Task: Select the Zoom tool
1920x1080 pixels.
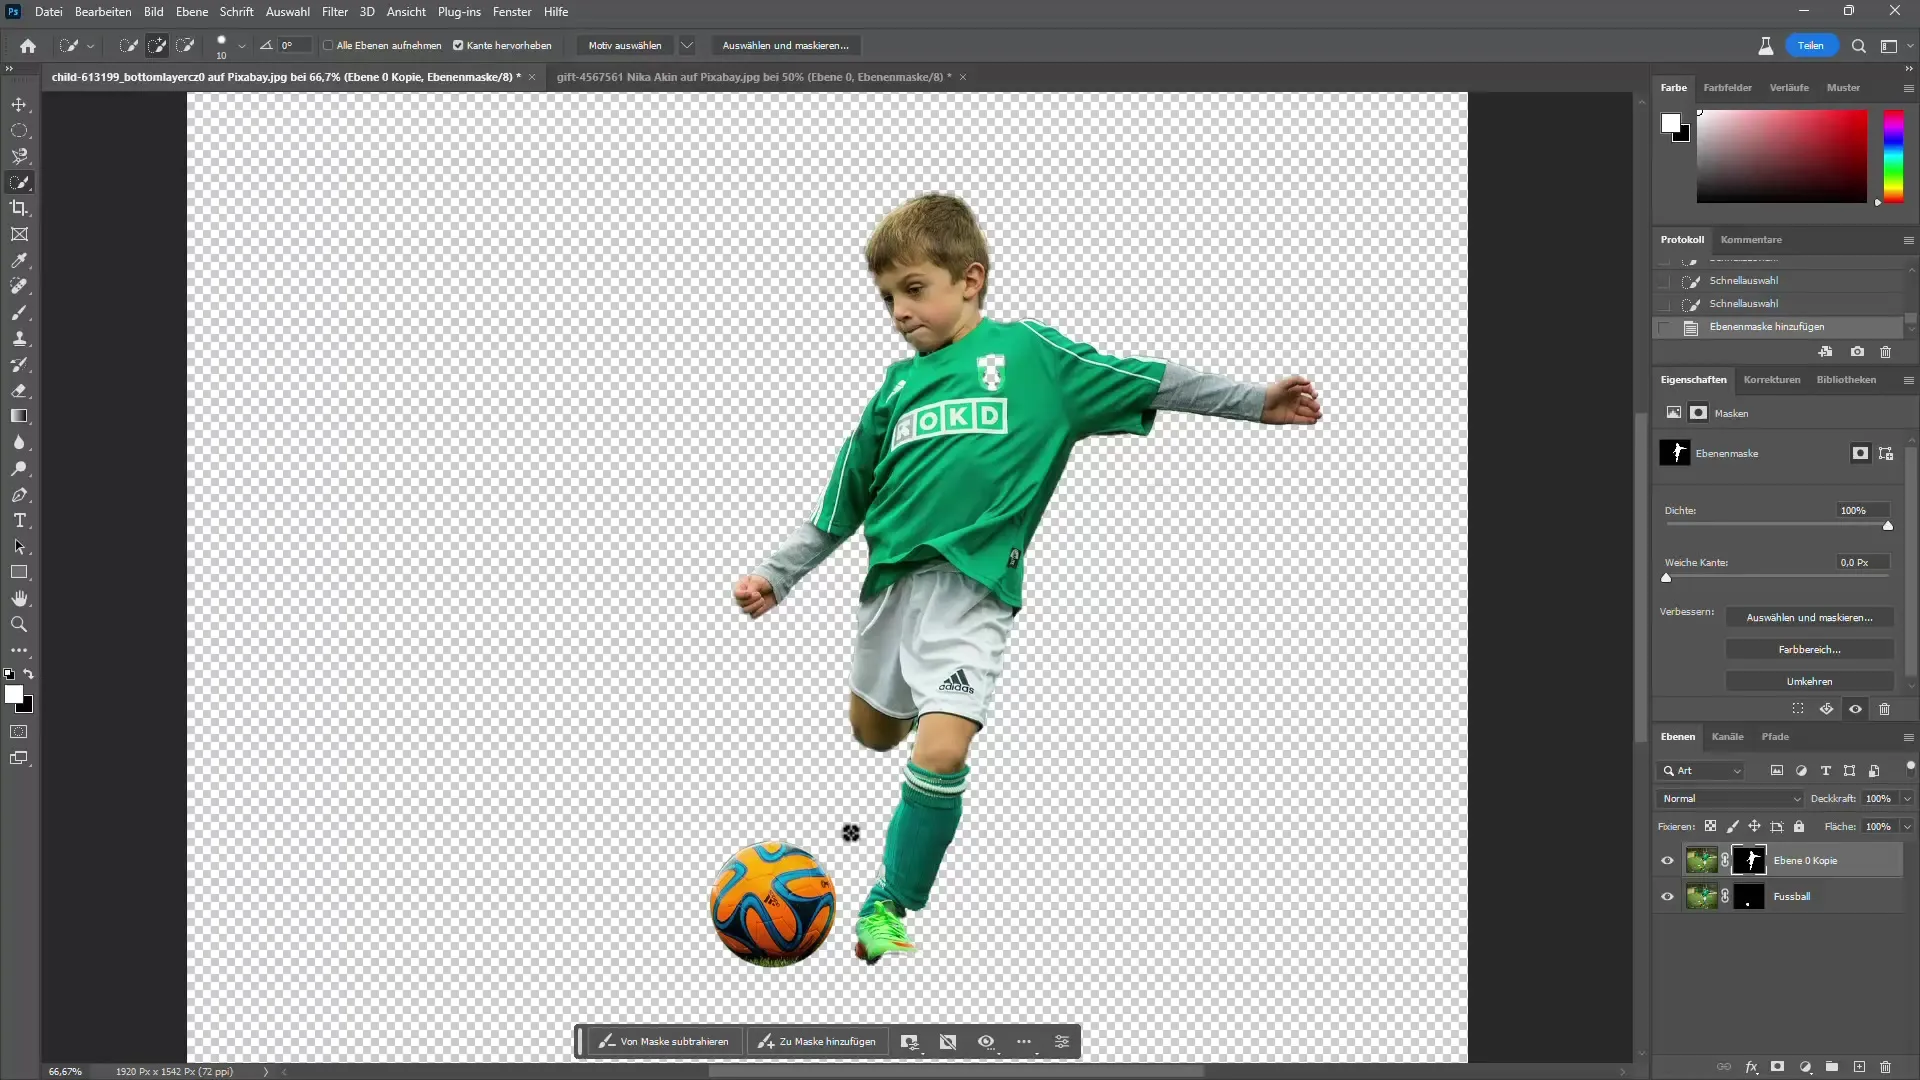Action: pos(19,624)
